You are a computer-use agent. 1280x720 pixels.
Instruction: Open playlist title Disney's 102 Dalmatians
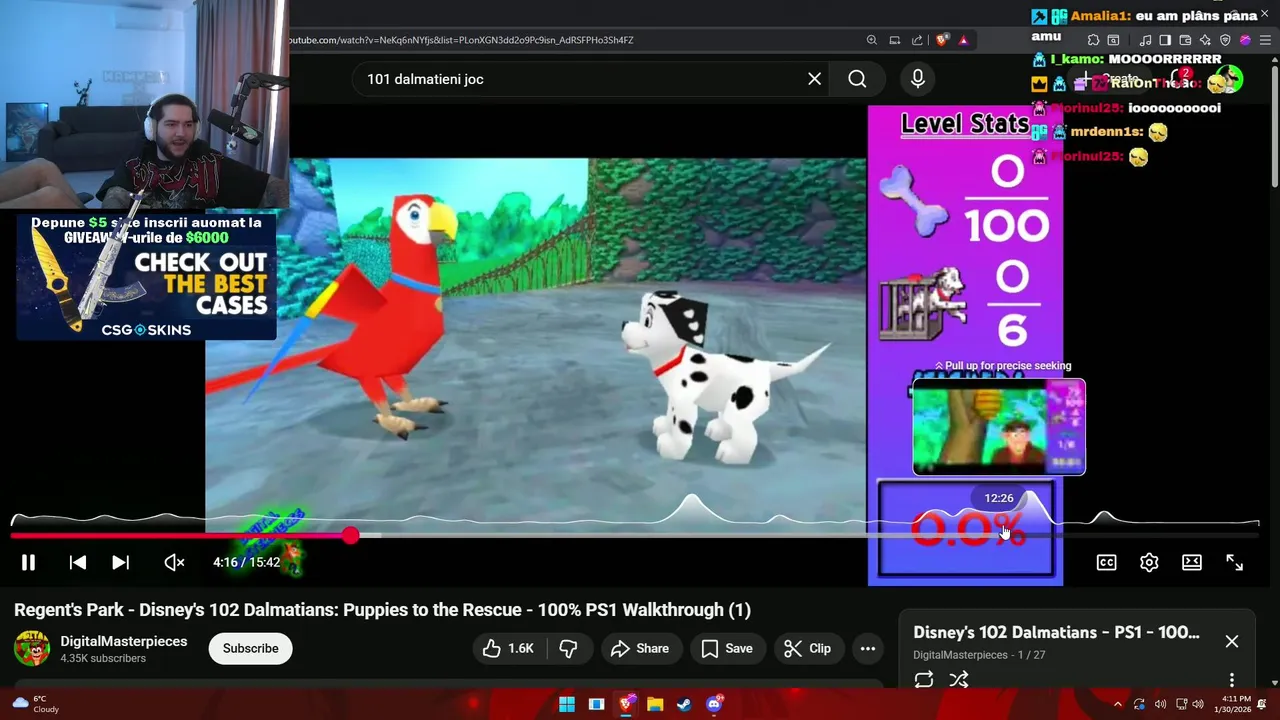coord(1056,632)
